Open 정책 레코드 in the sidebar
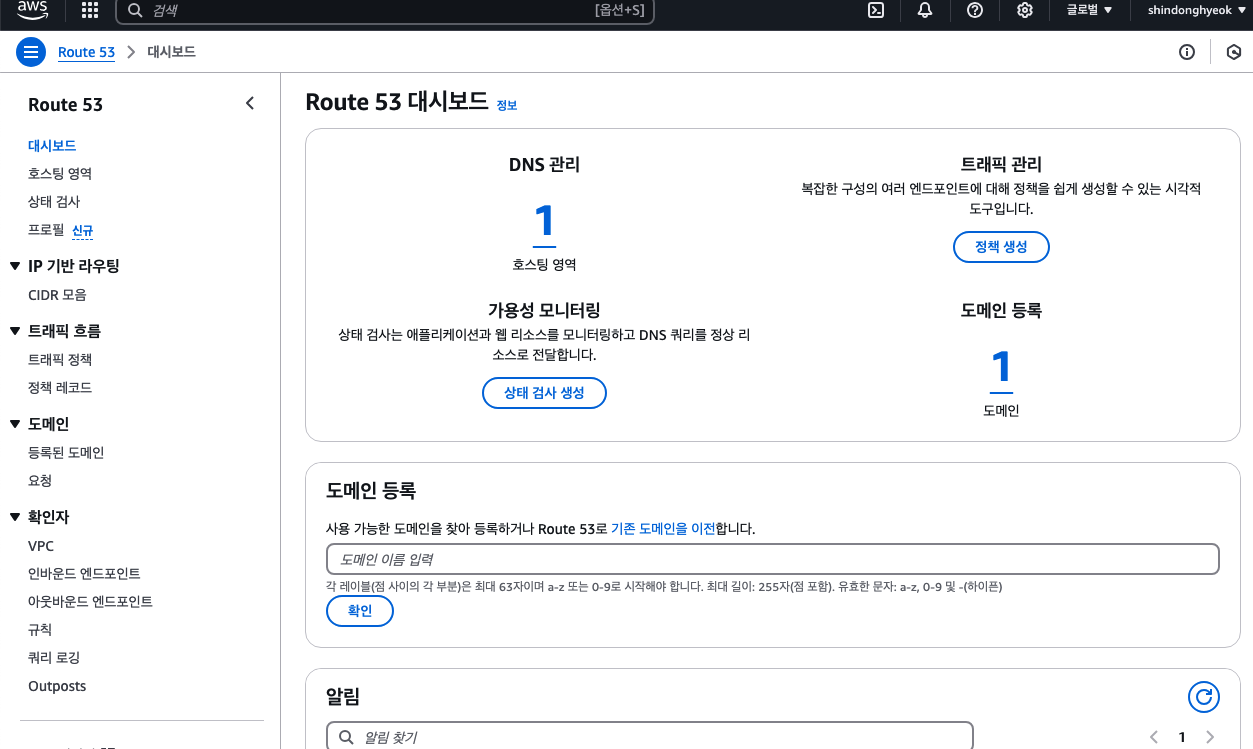Image resolution: width=1253 pixels, height=749 pixels. 60,388
